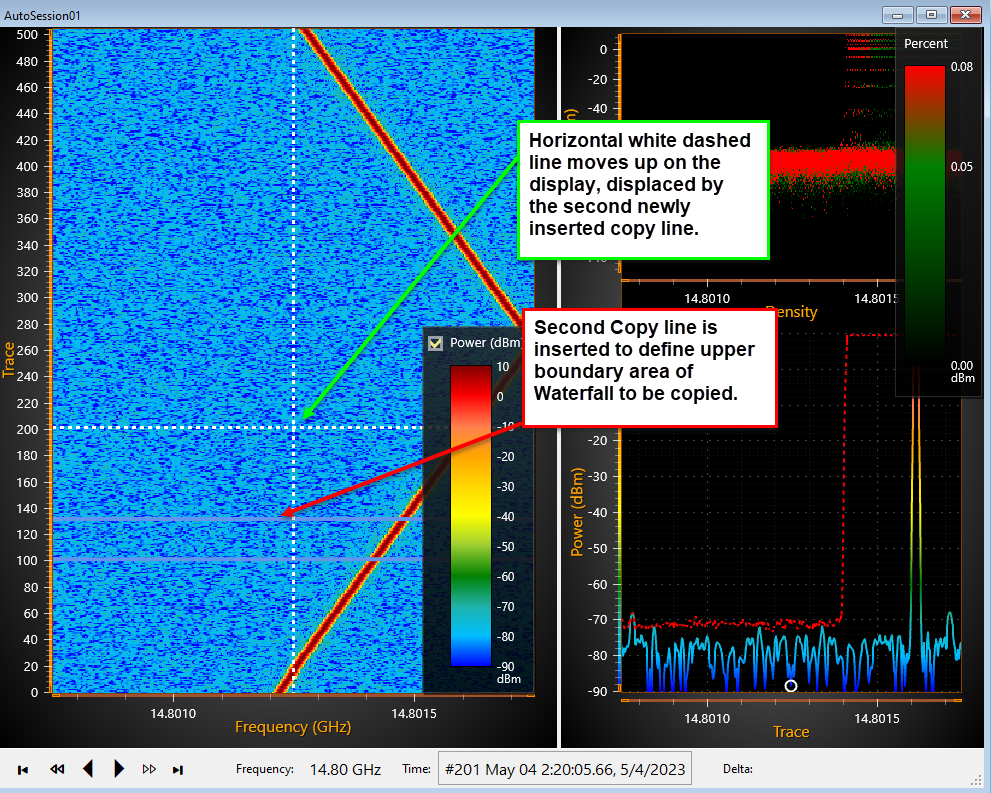Click the lower copy line near trace 100
This screenshot has width=991, height=793.
click(150, 559)
